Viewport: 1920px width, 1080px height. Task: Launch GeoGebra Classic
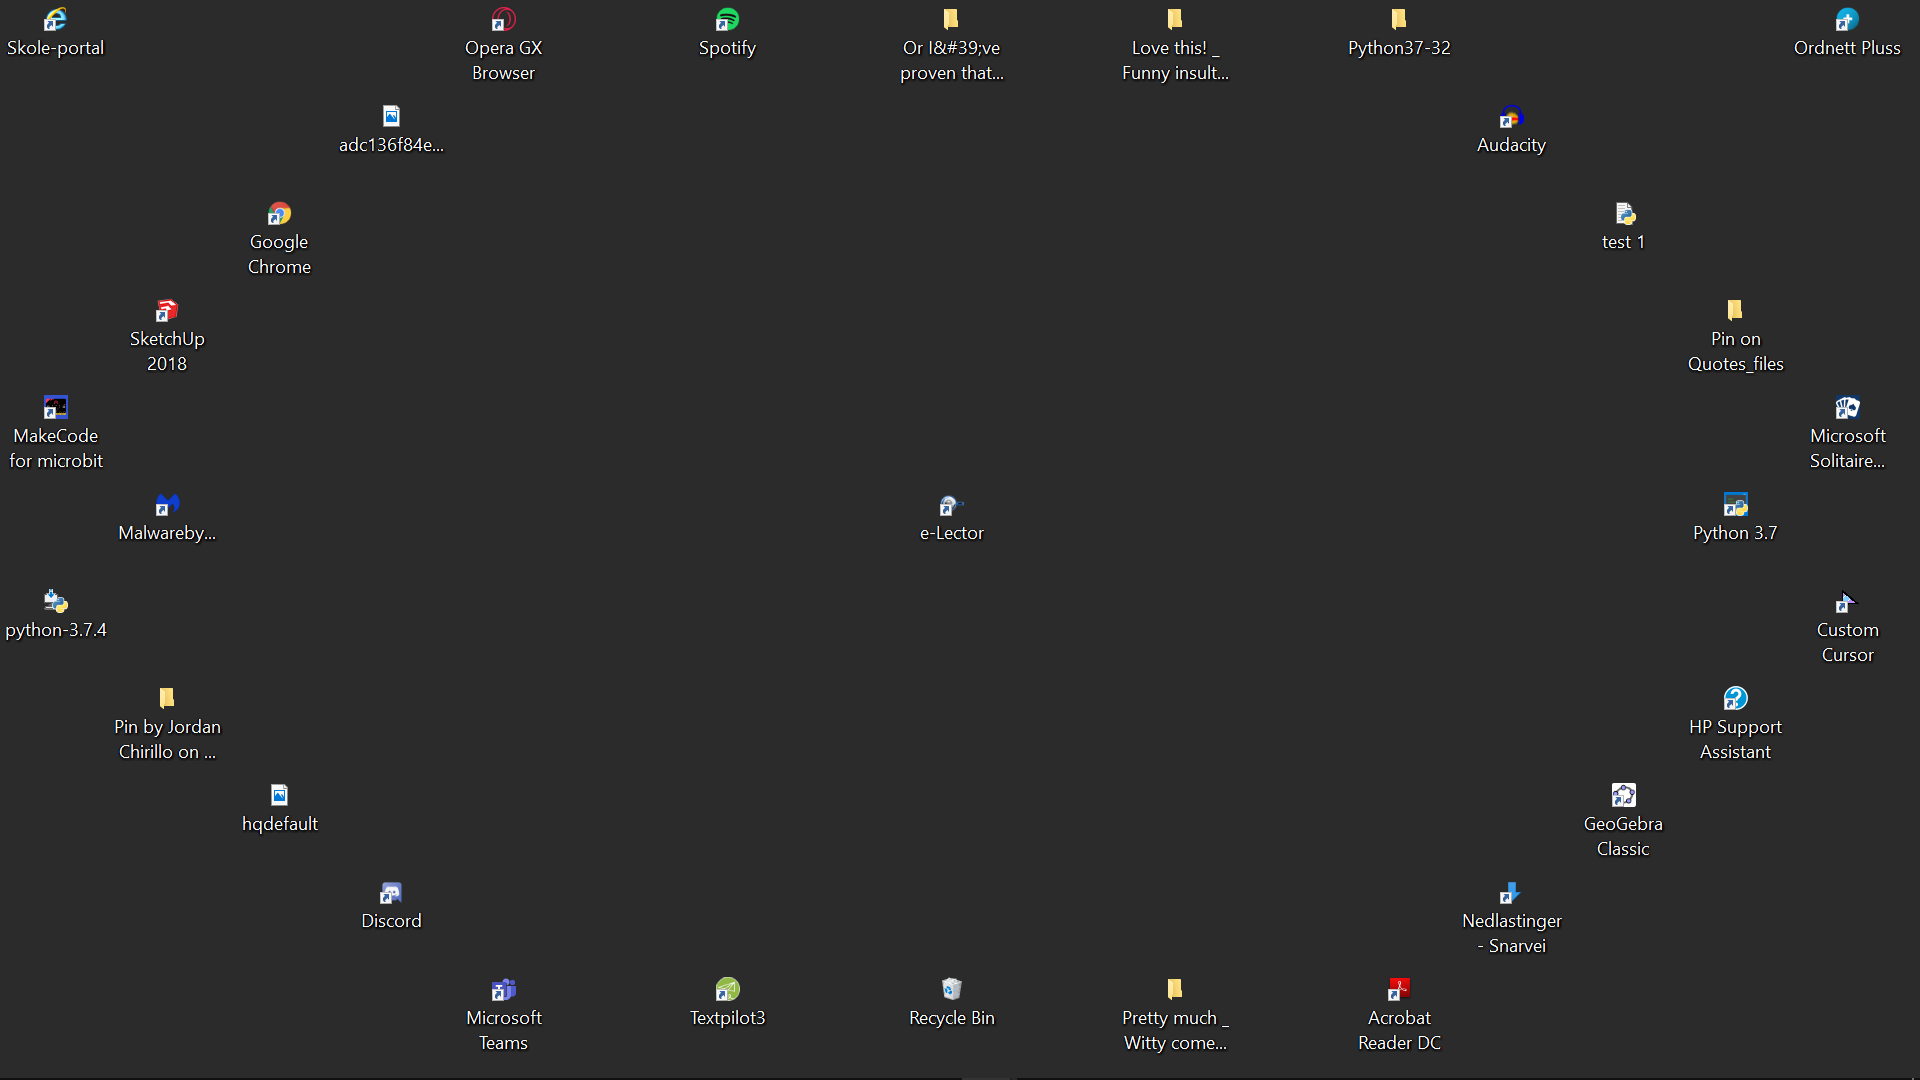[x=1622, y=794]
